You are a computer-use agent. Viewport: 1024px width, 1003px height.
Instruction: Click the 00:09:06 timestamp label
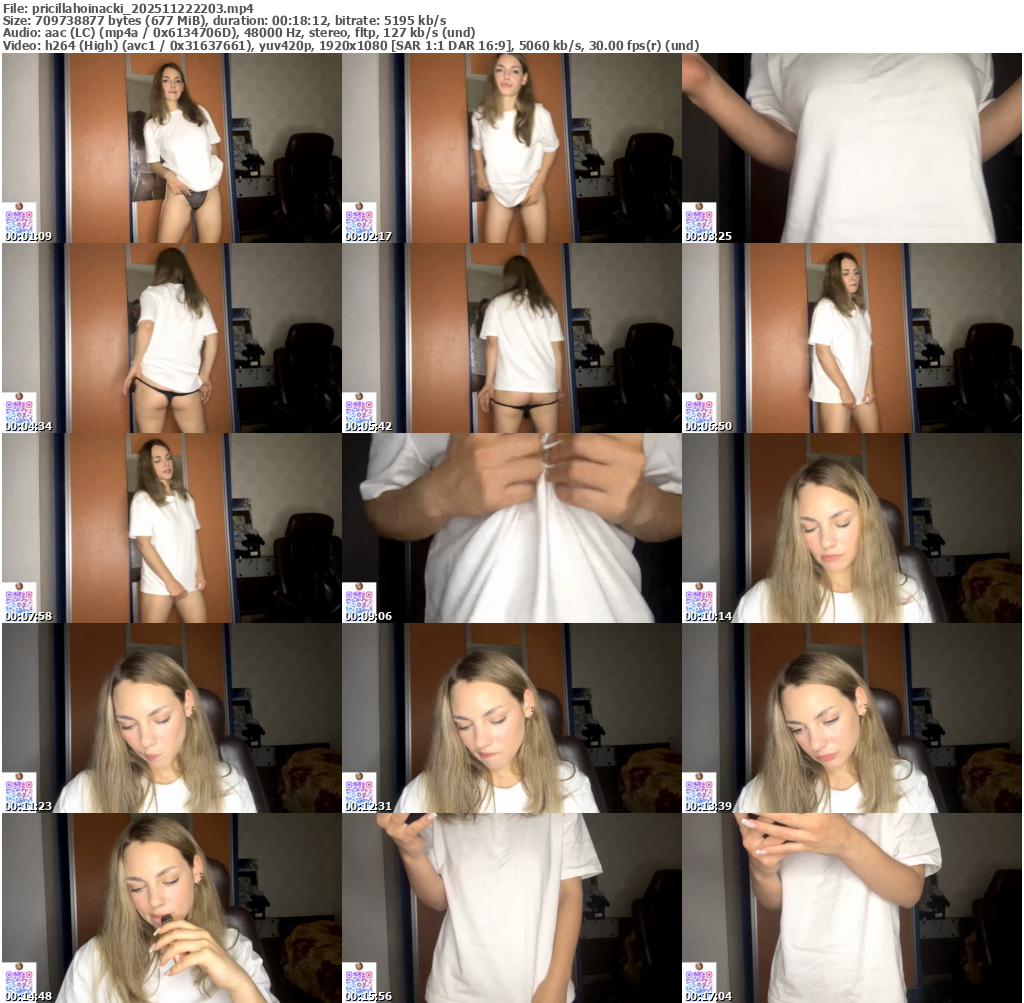point(368,617)
